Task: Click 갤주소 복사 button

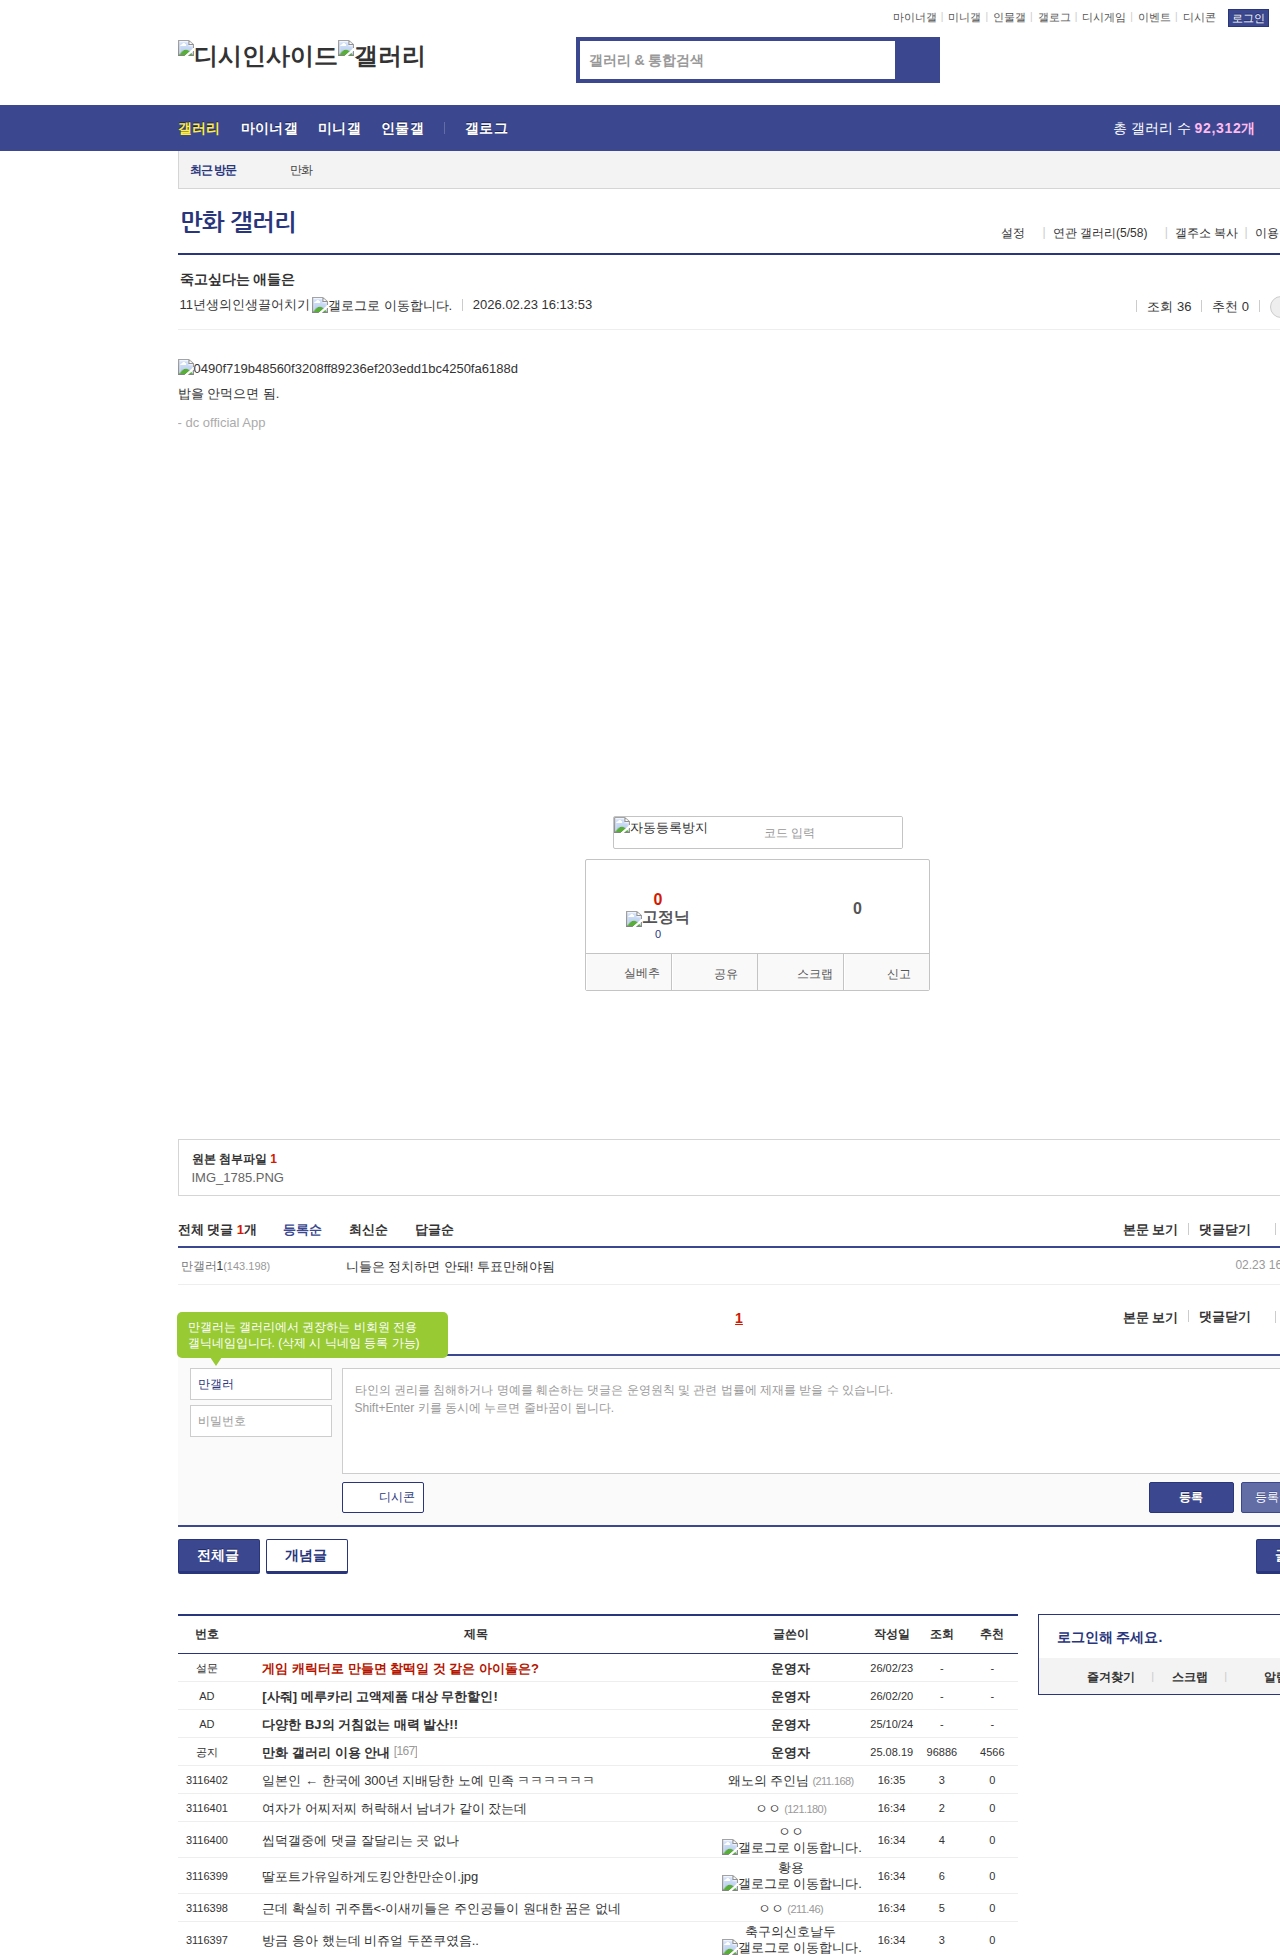Action: 1206,233
